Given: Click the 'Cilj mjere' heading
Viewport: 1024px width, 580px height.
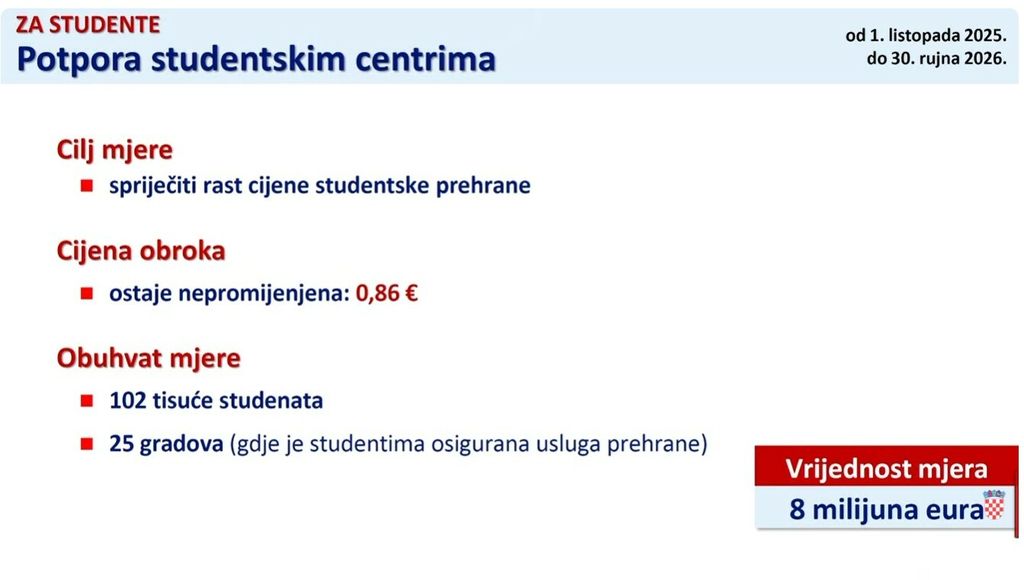Looking at the screenshot, I should click(115, 150).
